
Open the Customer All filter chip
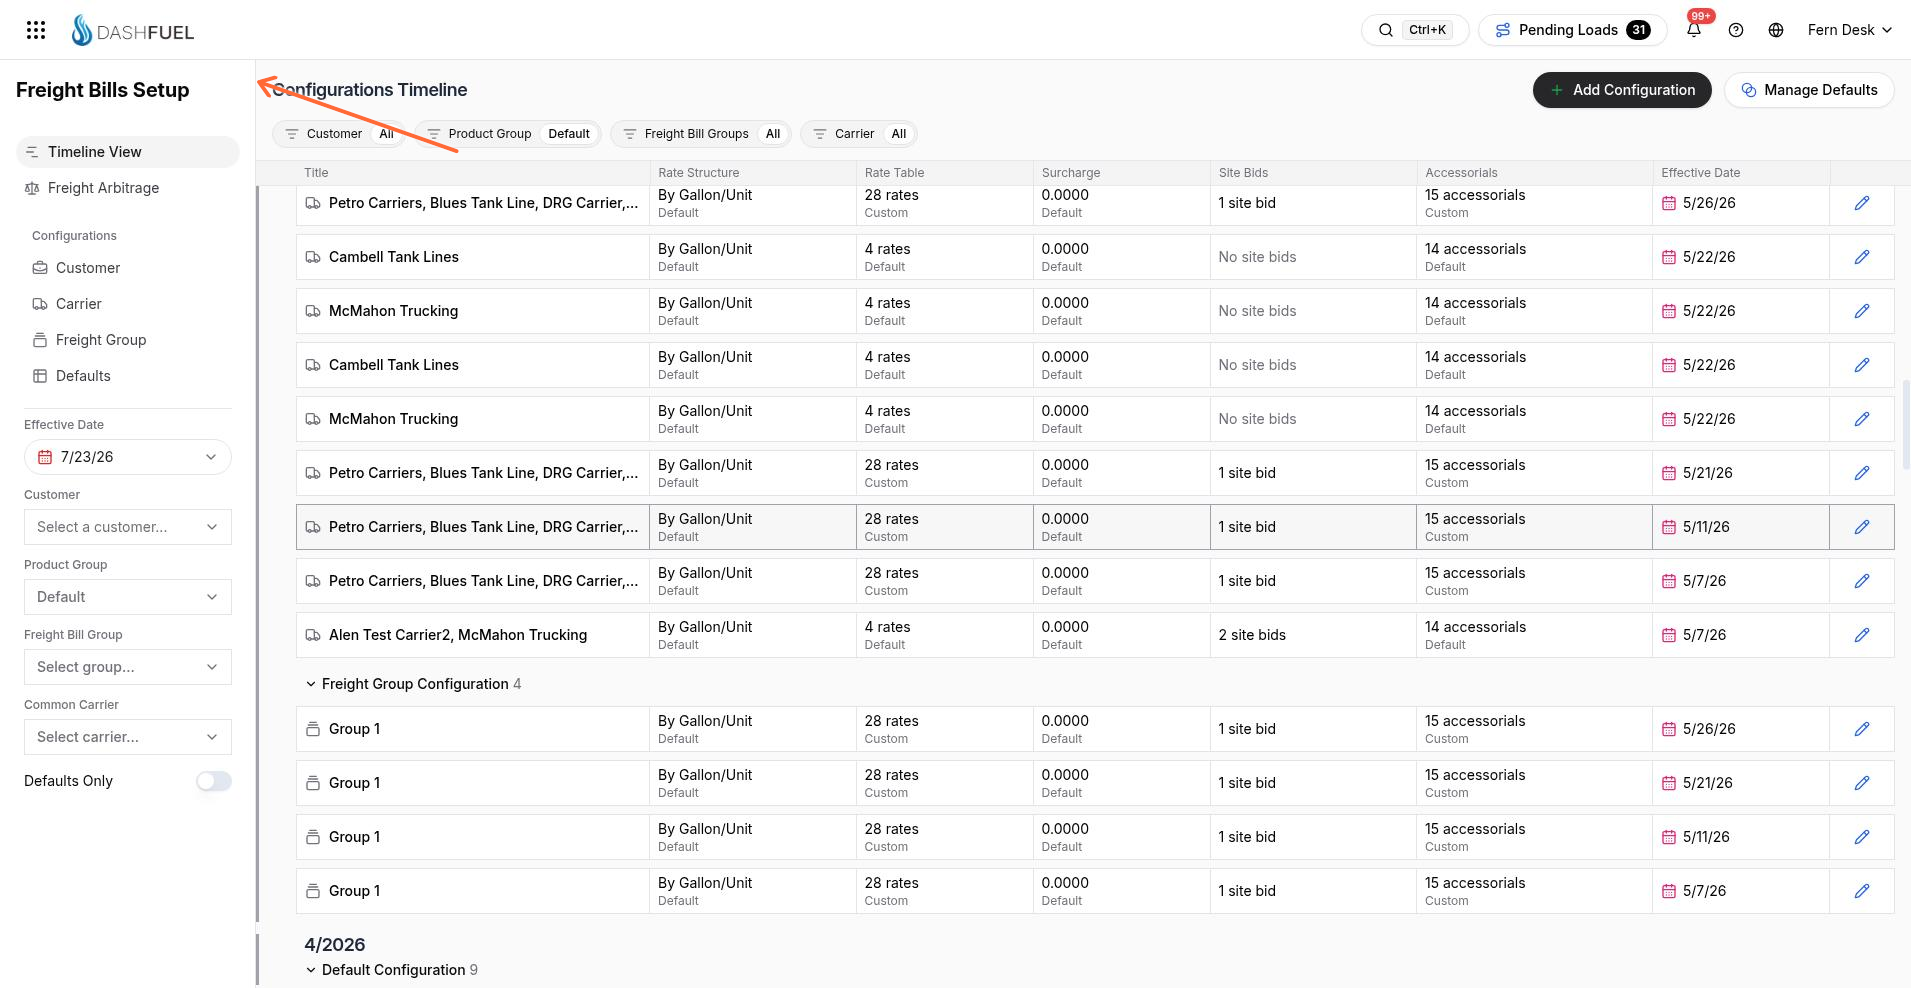pos(339,134)
